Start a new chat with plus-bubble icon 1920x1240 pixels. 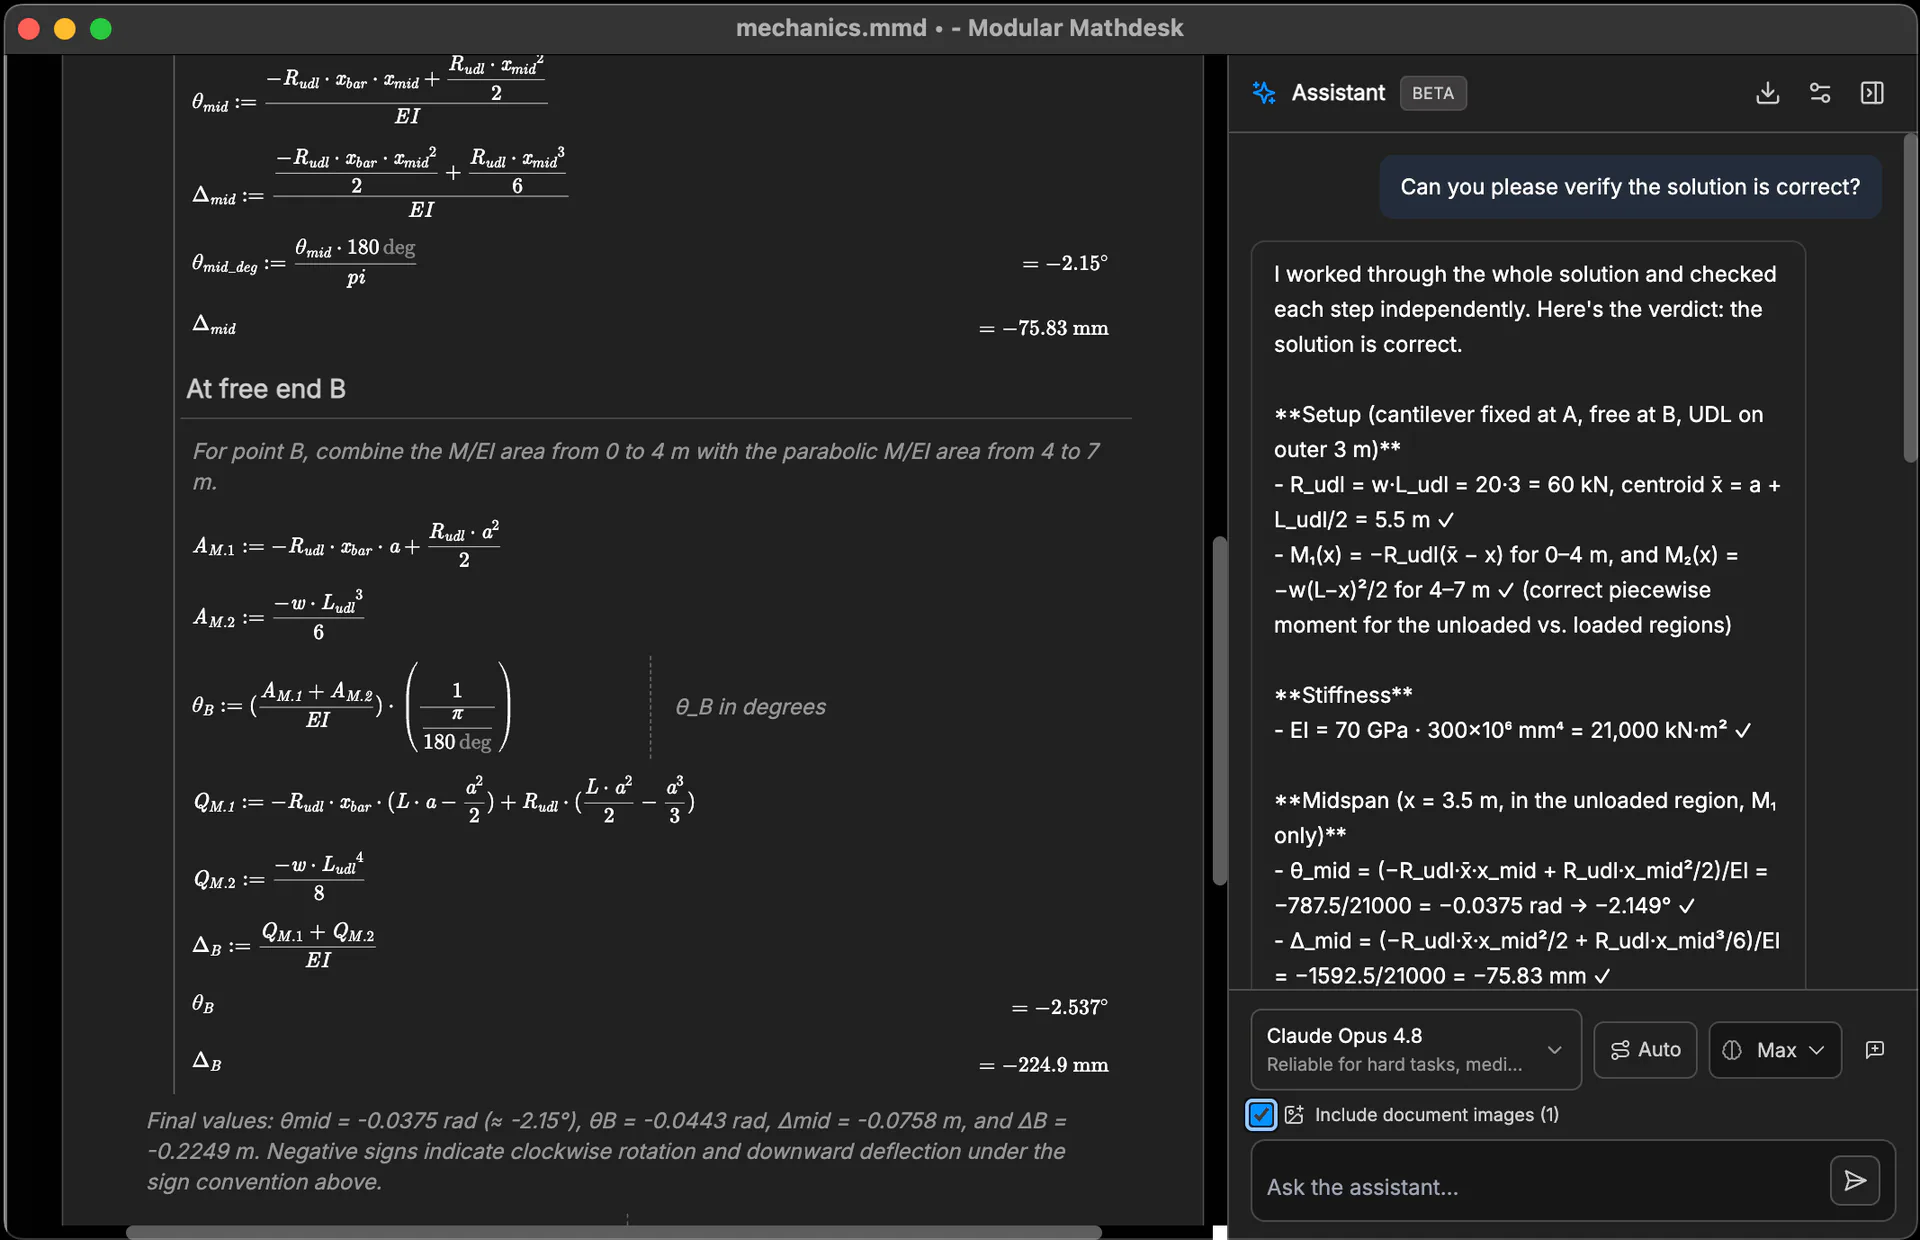click(x=1875, y=1049)
